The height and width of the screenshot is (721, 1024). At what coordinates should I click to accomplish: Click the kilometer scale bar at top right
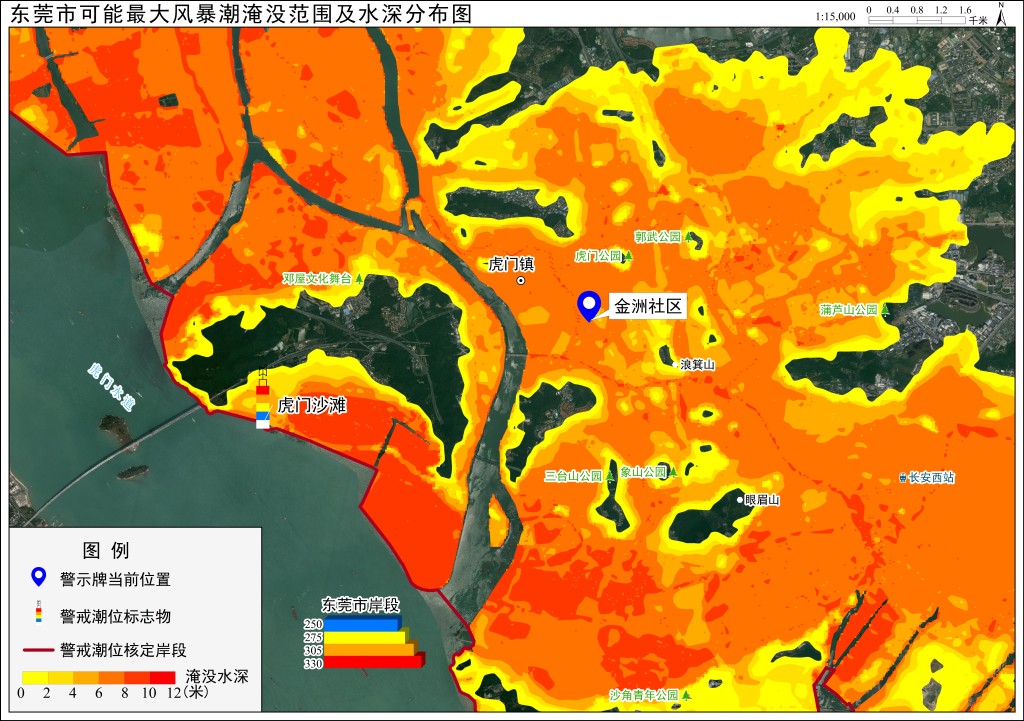917,20
